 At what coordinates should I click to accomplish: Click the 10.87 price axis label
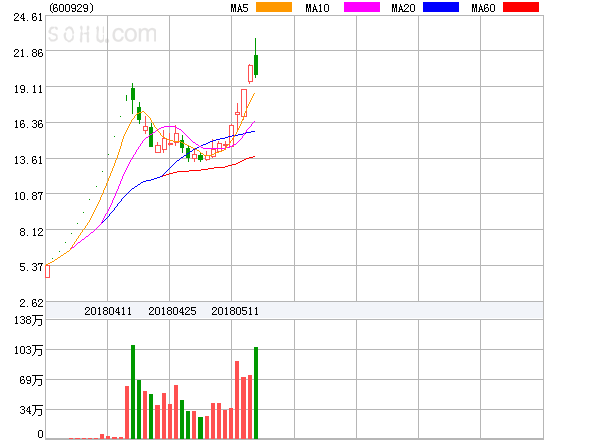[x=28, y=196]
